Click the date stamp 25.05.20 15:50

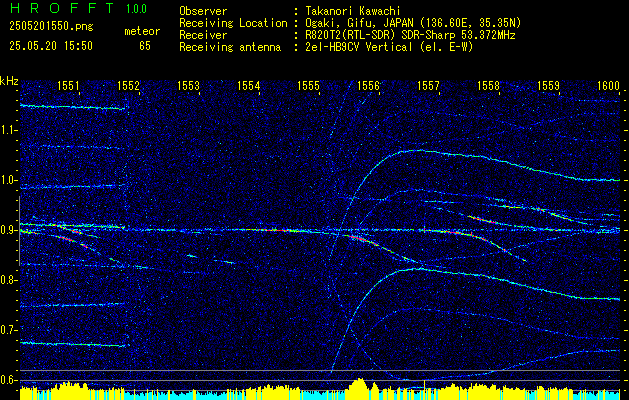51,46
